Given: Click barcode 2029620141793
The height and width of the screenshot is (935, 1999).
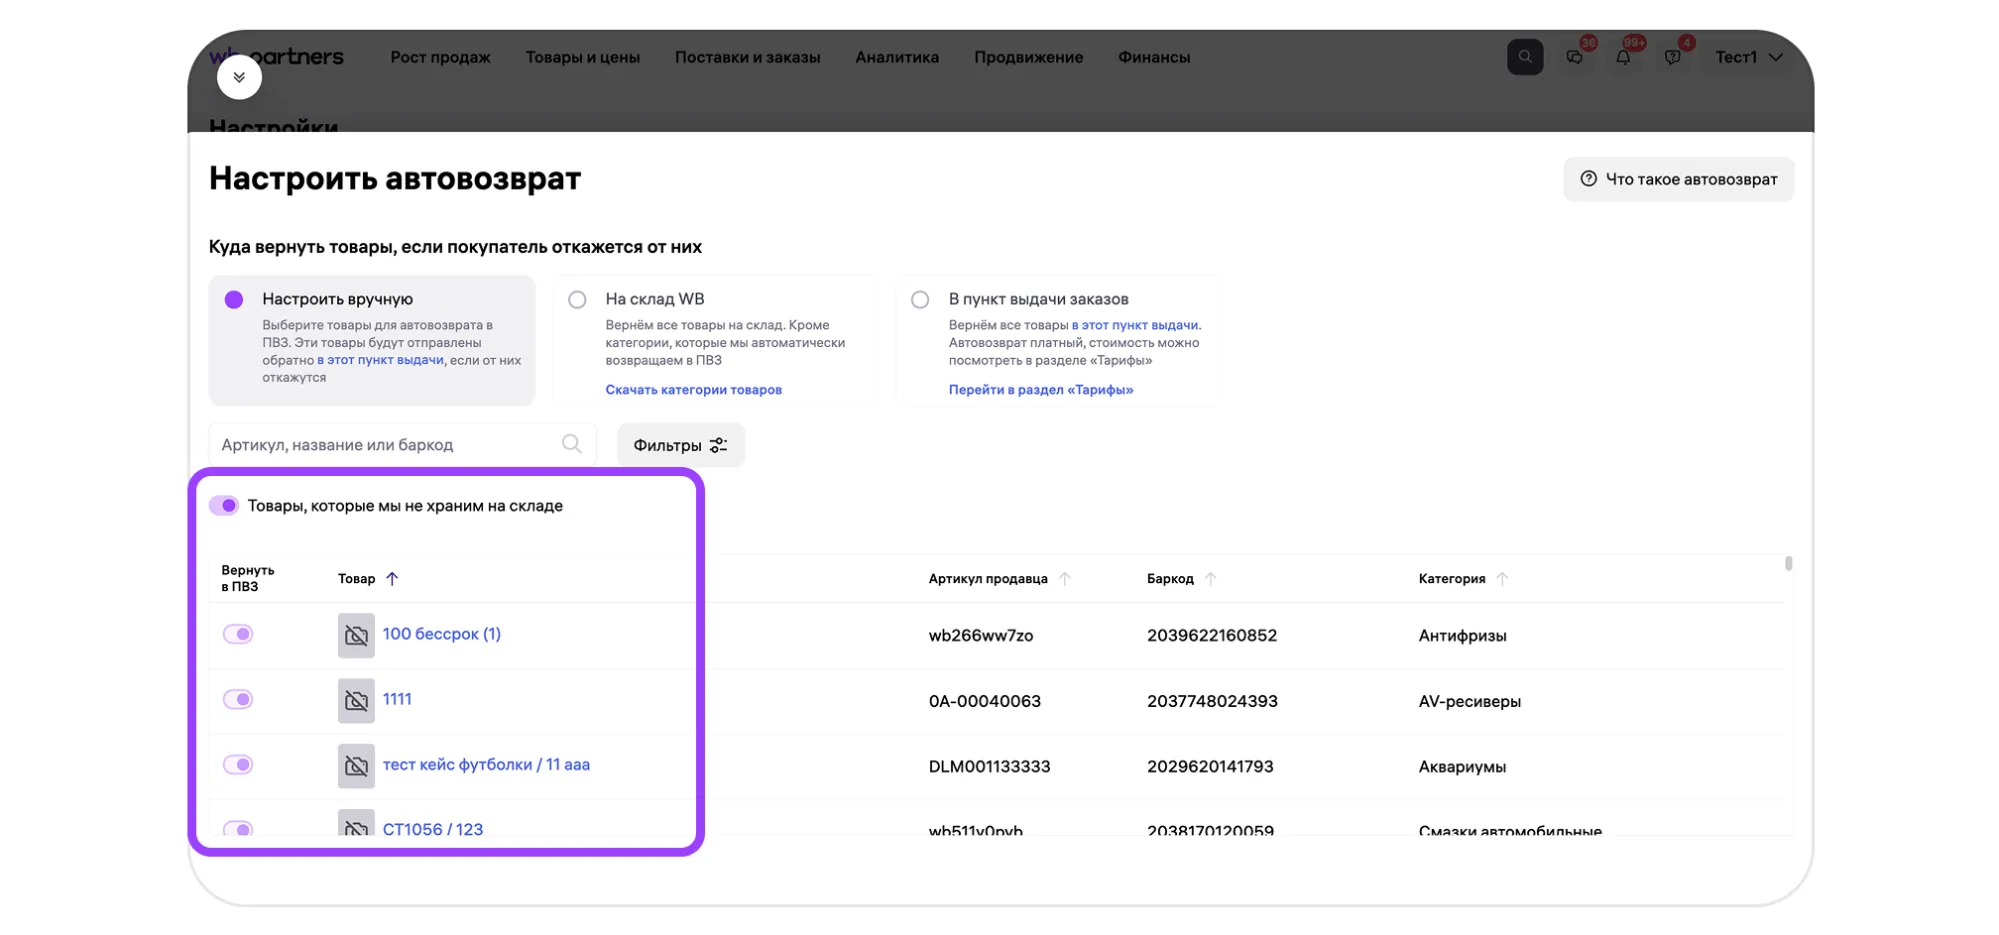Looking at the screenshot, I should pyautogui.click(x=1210, y=766).
